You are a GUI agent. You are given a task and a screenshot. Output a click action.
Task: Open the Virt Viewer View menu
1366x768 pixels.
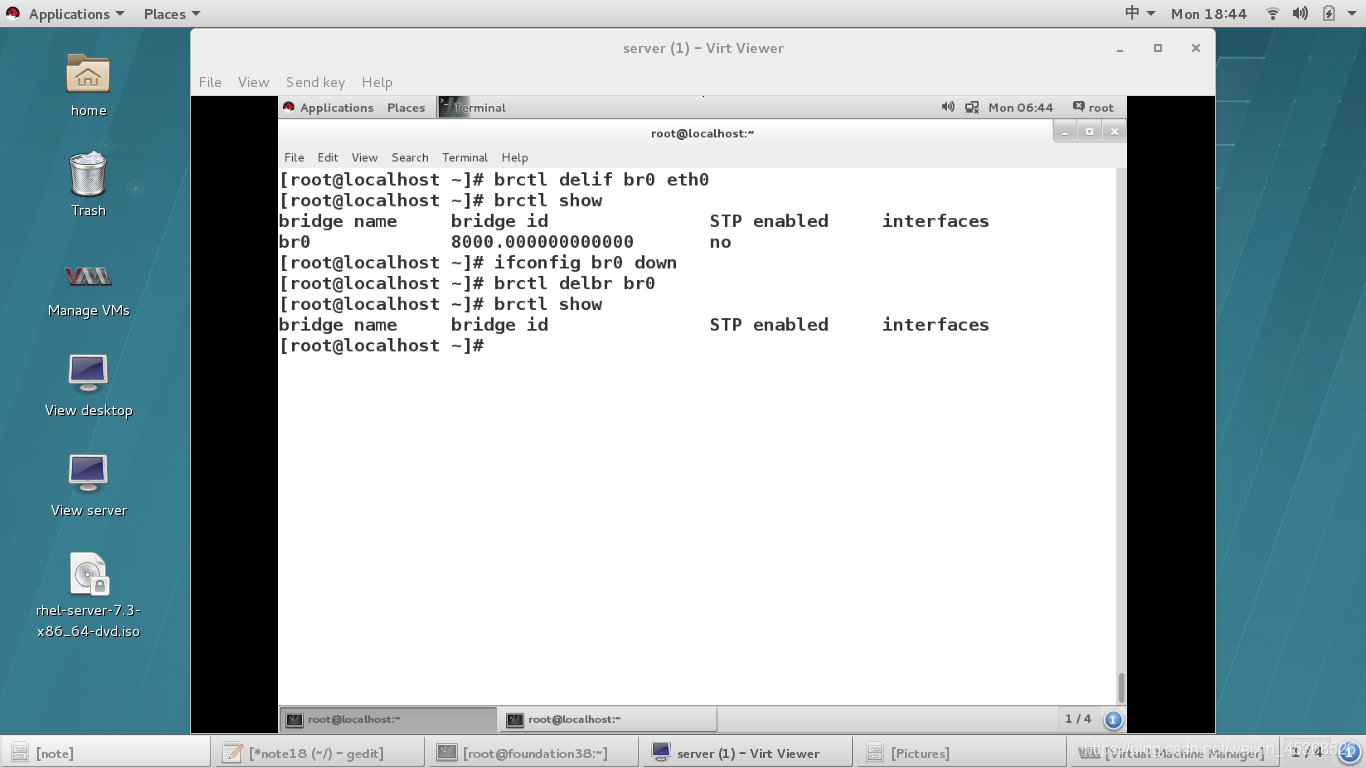(x=253, y=82)
